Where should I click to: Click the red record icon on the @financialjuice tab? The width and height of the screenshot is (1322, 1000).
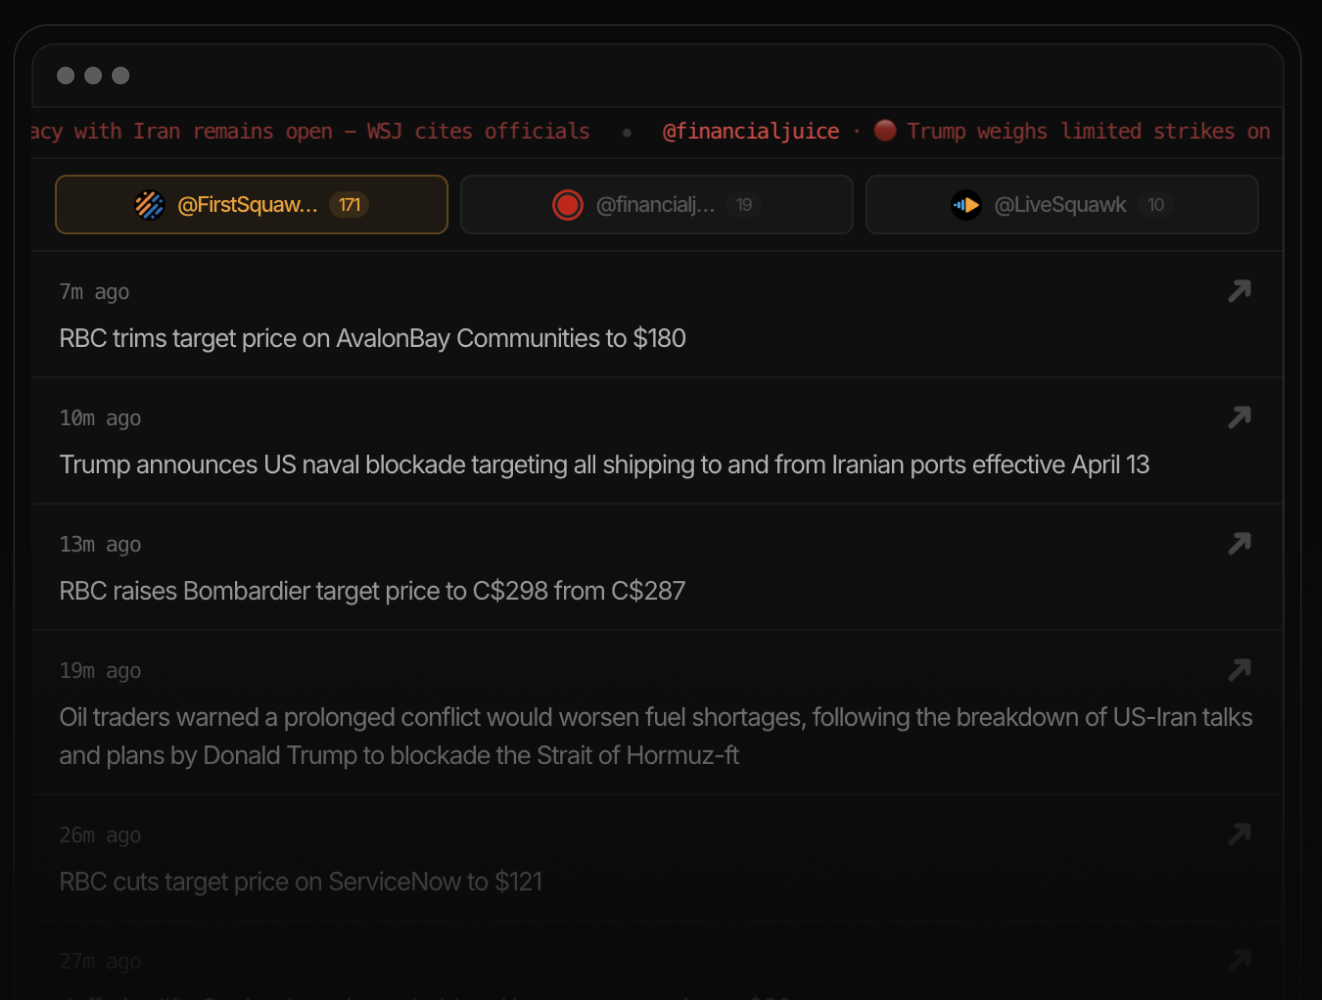pyautogui.click(x=568, y=204)
